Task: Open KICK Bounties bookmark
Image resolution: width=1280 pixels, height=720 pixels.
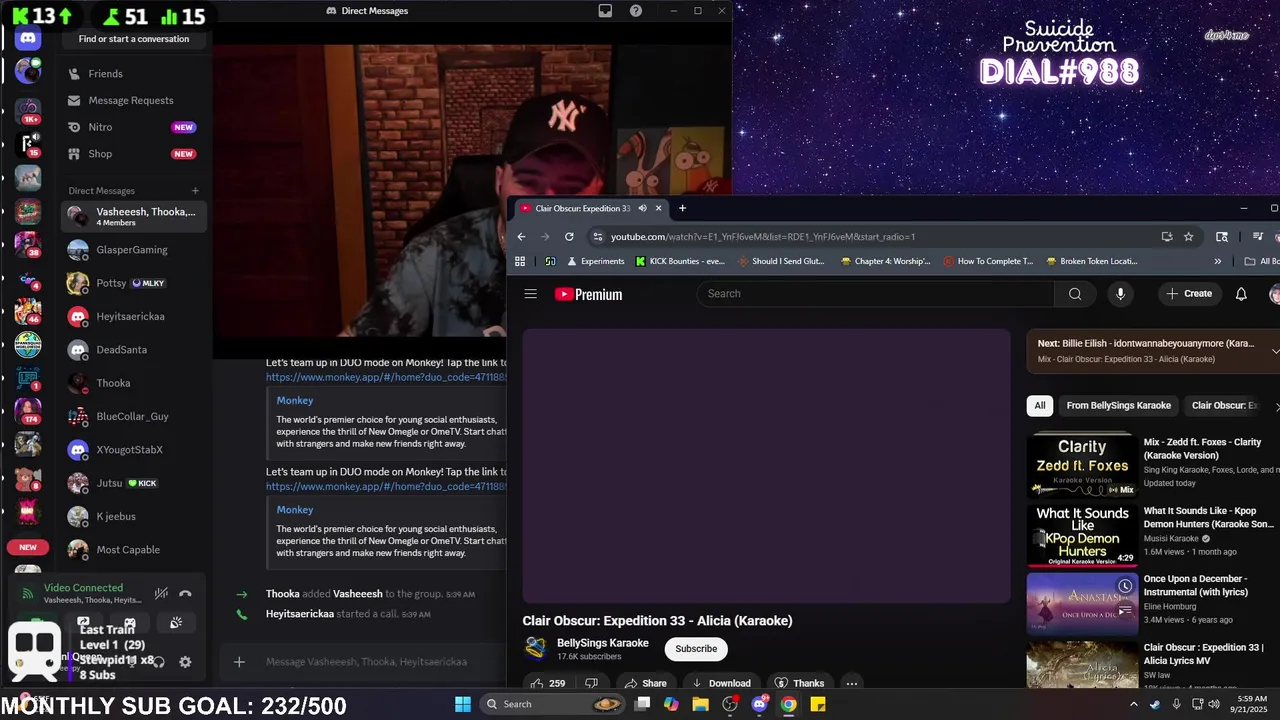Action: click(679, 261)
